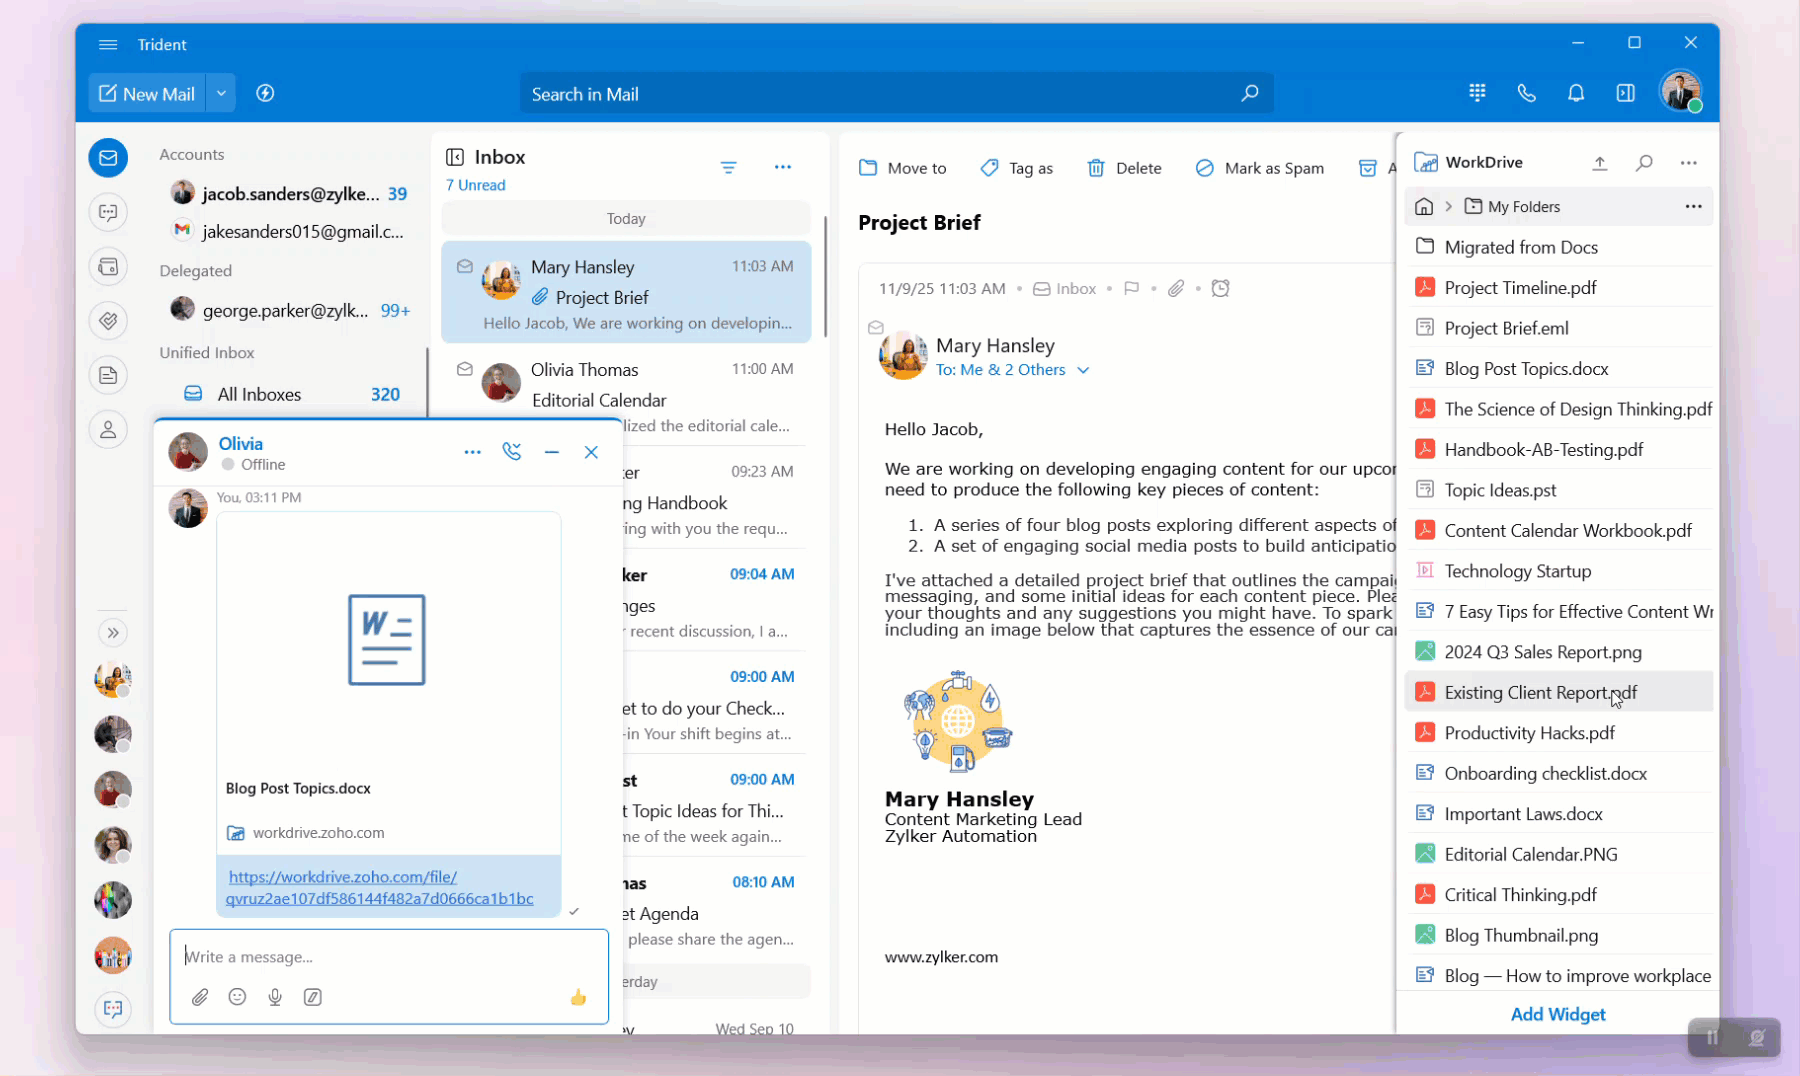This screenshot has width=1800, height=1076.
Task: Click the lightning quick actions icon
Action: pyautogui.click(x=265, y=93)
